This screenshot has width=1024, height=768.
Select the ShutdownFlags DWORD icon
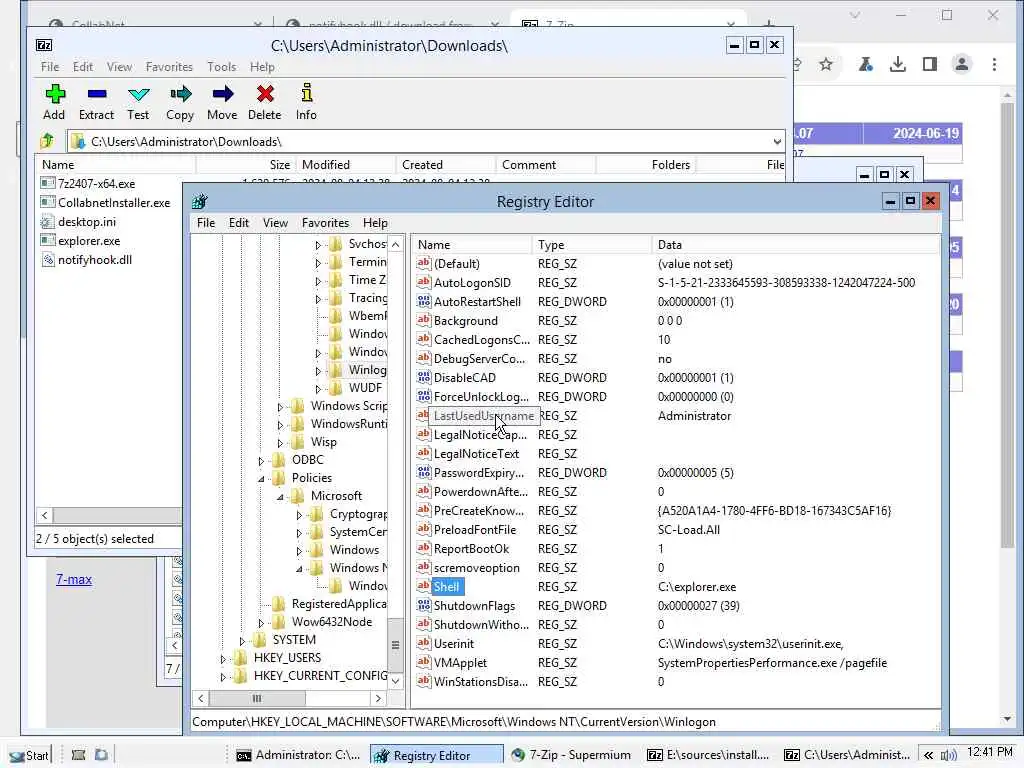[423, 605]
